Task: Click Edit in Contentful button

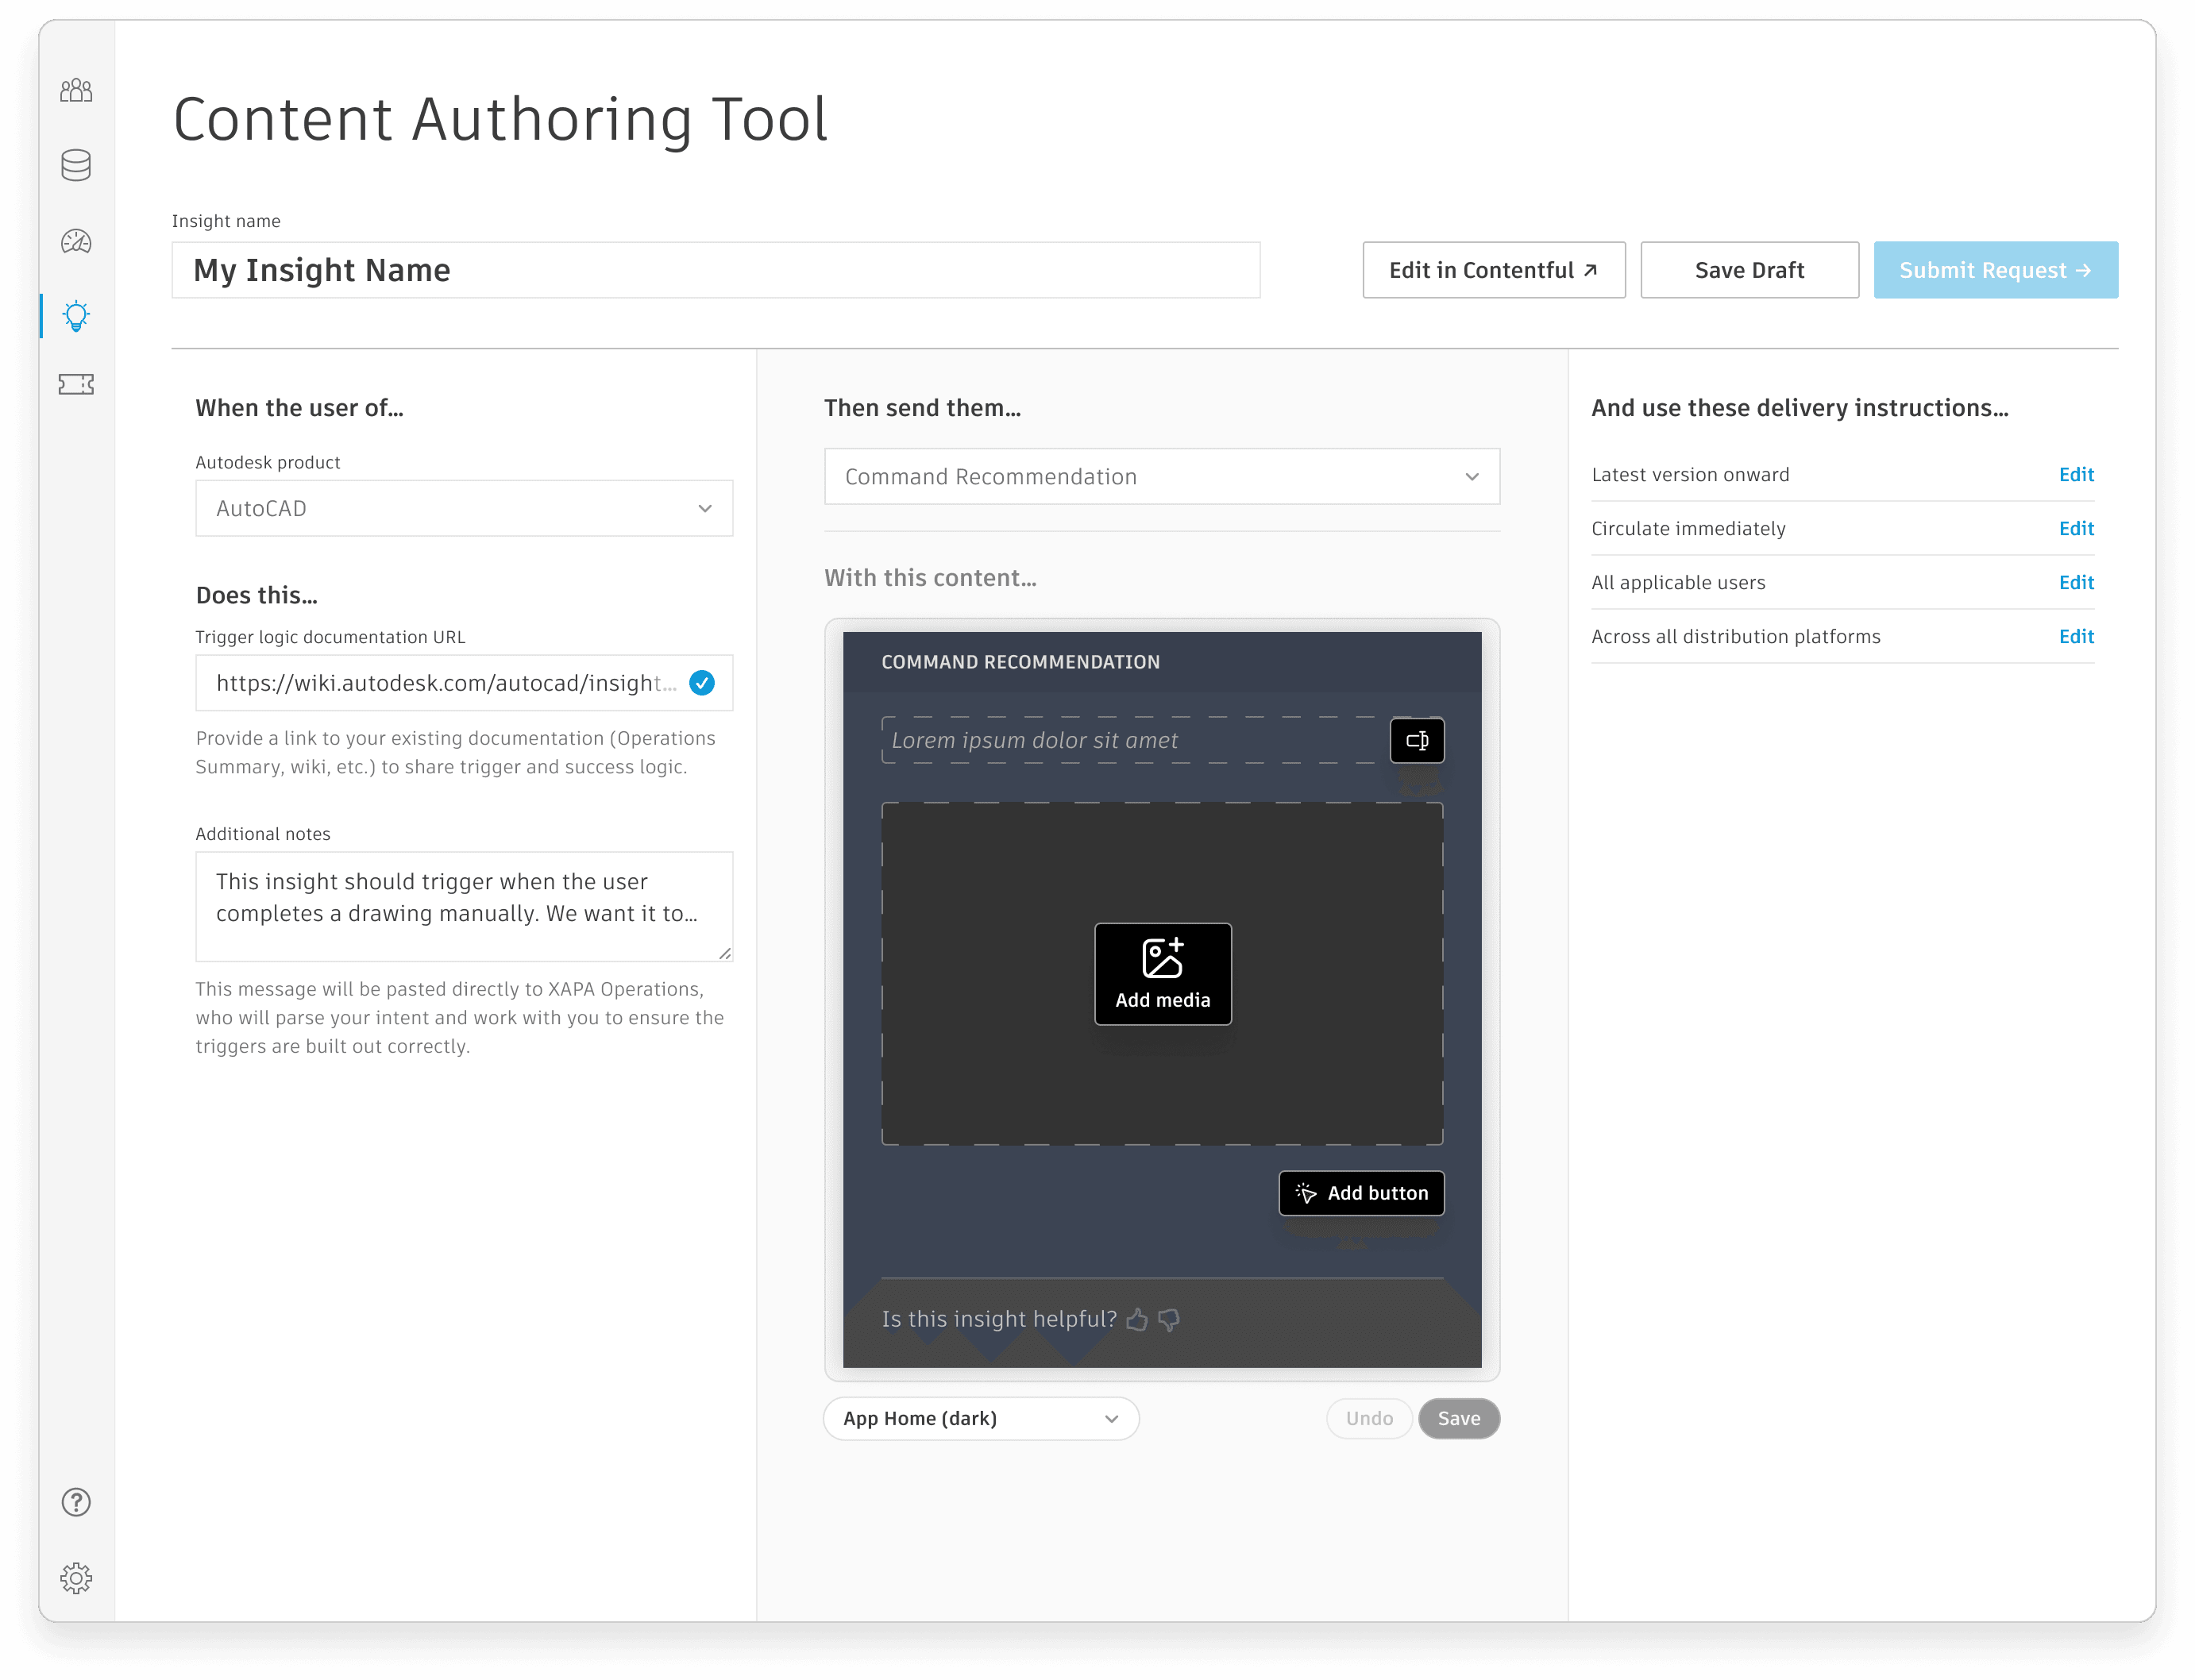Action: [x=1493, y=270]
